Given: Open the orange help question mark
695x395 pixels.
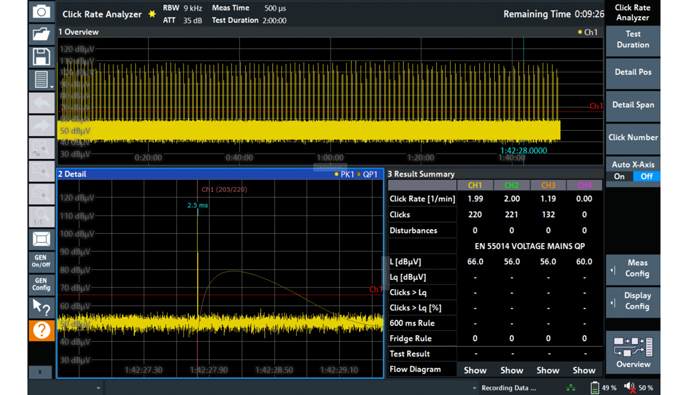Looking at the screenshot, I should [x=41, y=330].
